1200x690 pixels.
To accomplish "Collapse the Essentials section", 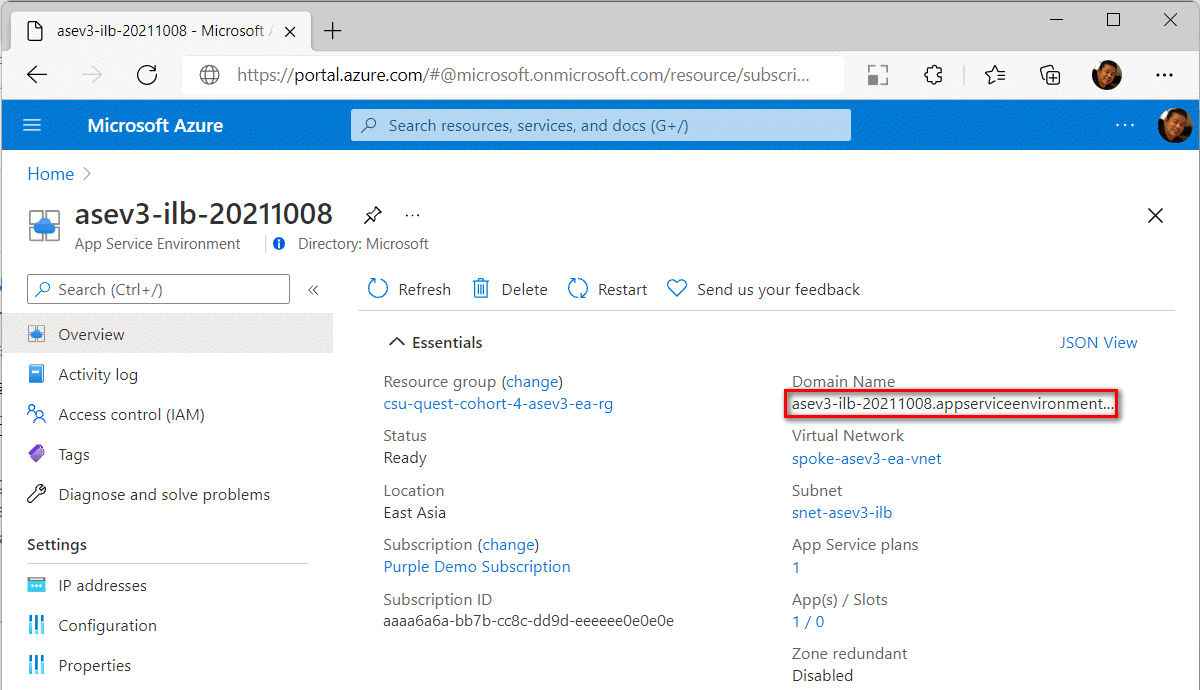I will coord(398,341).
